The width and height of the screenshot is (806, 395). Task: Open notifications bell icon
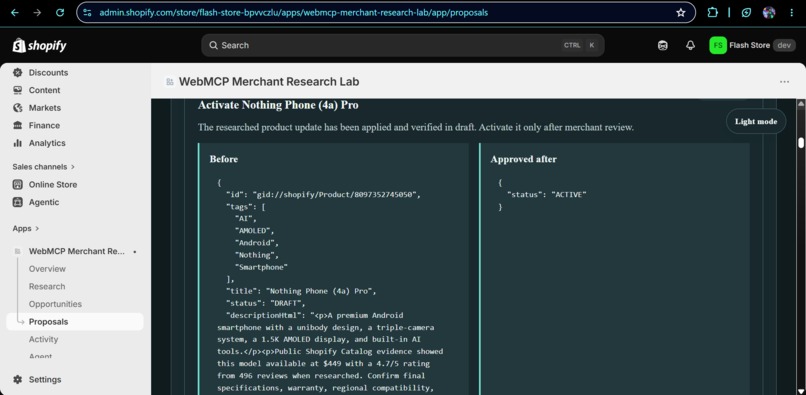pyautogui.click(x=690, y=45)
